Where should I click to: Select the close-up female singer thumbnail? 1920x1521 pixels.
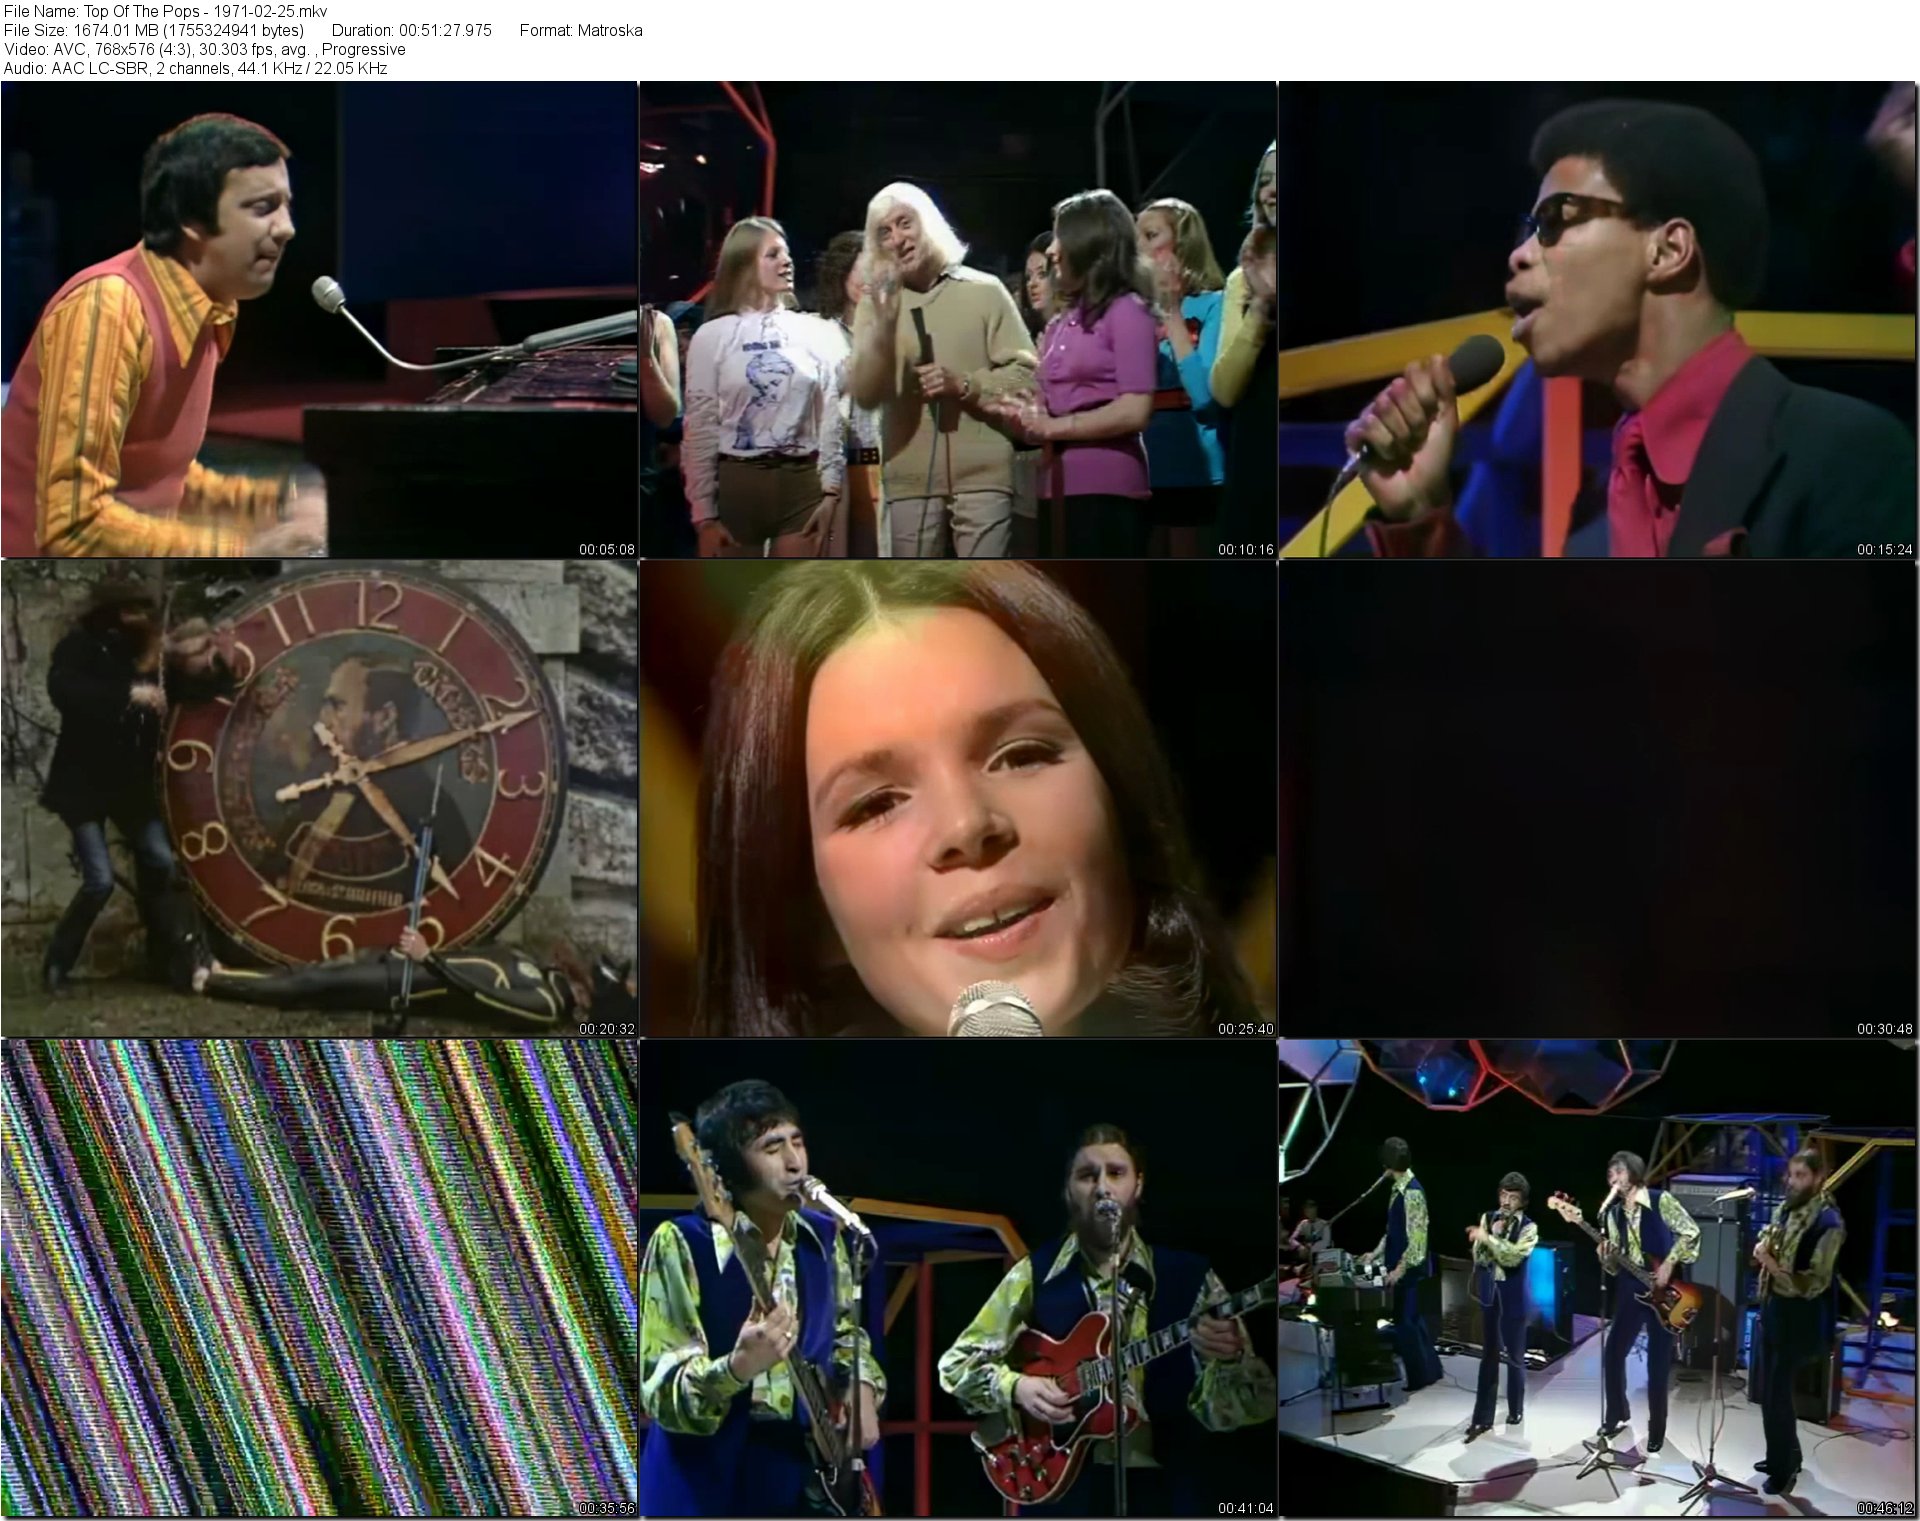tap(957, 798)
